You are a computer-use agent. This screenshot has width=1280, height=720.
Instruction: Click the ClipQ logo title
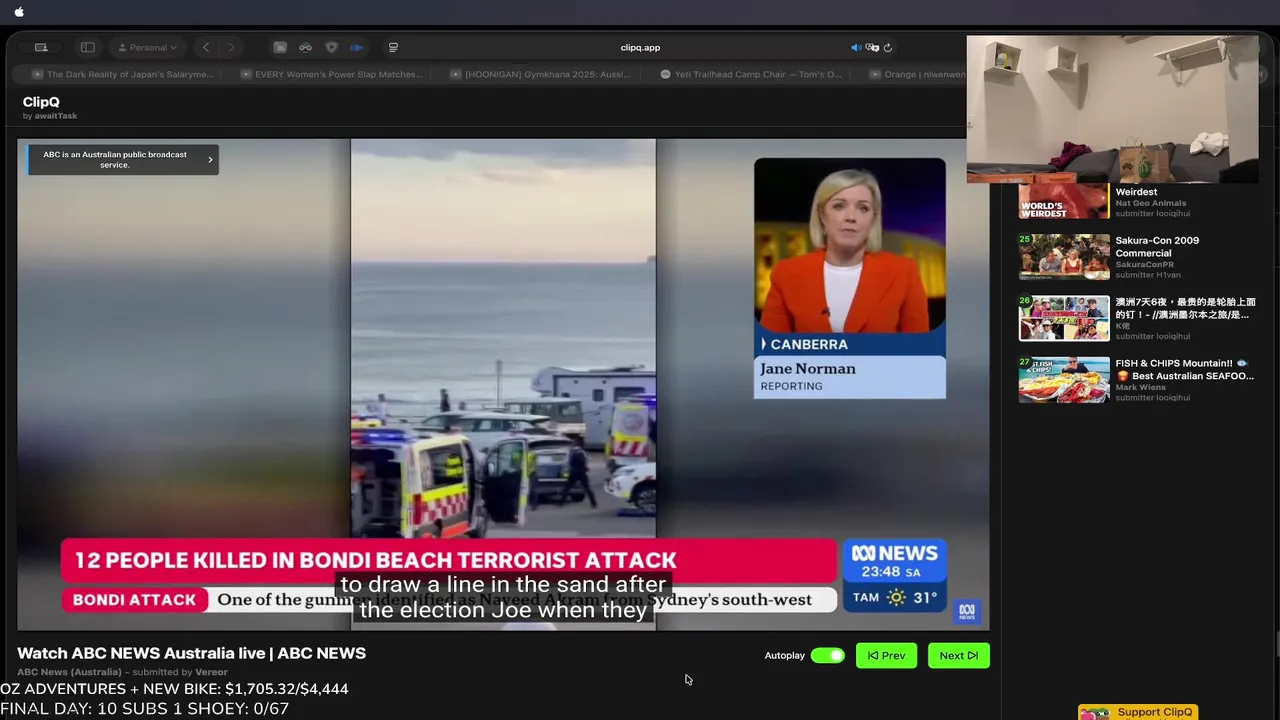click(41, 102)
